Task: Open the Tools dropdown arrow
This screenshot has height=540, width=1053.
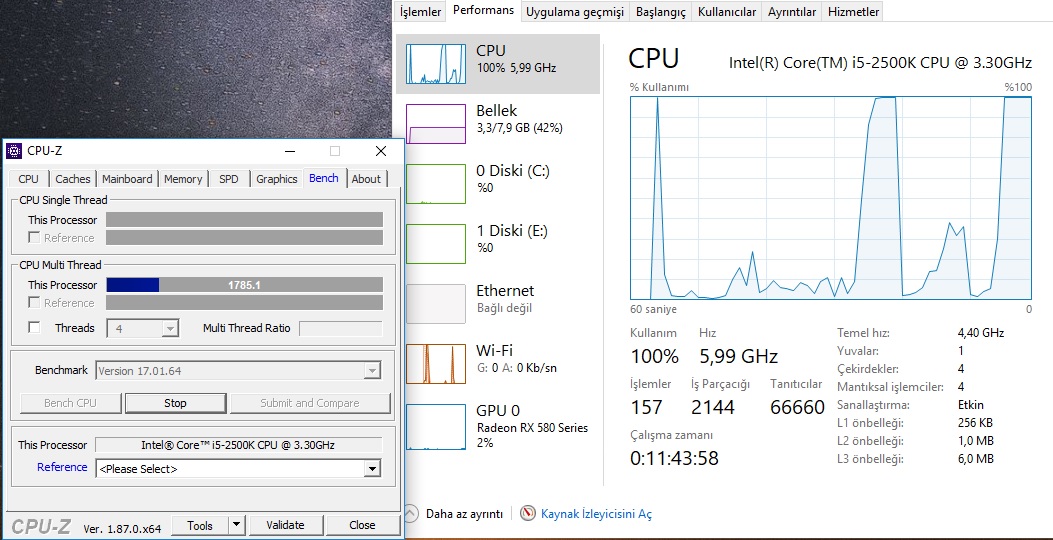Action: [236, 525]
